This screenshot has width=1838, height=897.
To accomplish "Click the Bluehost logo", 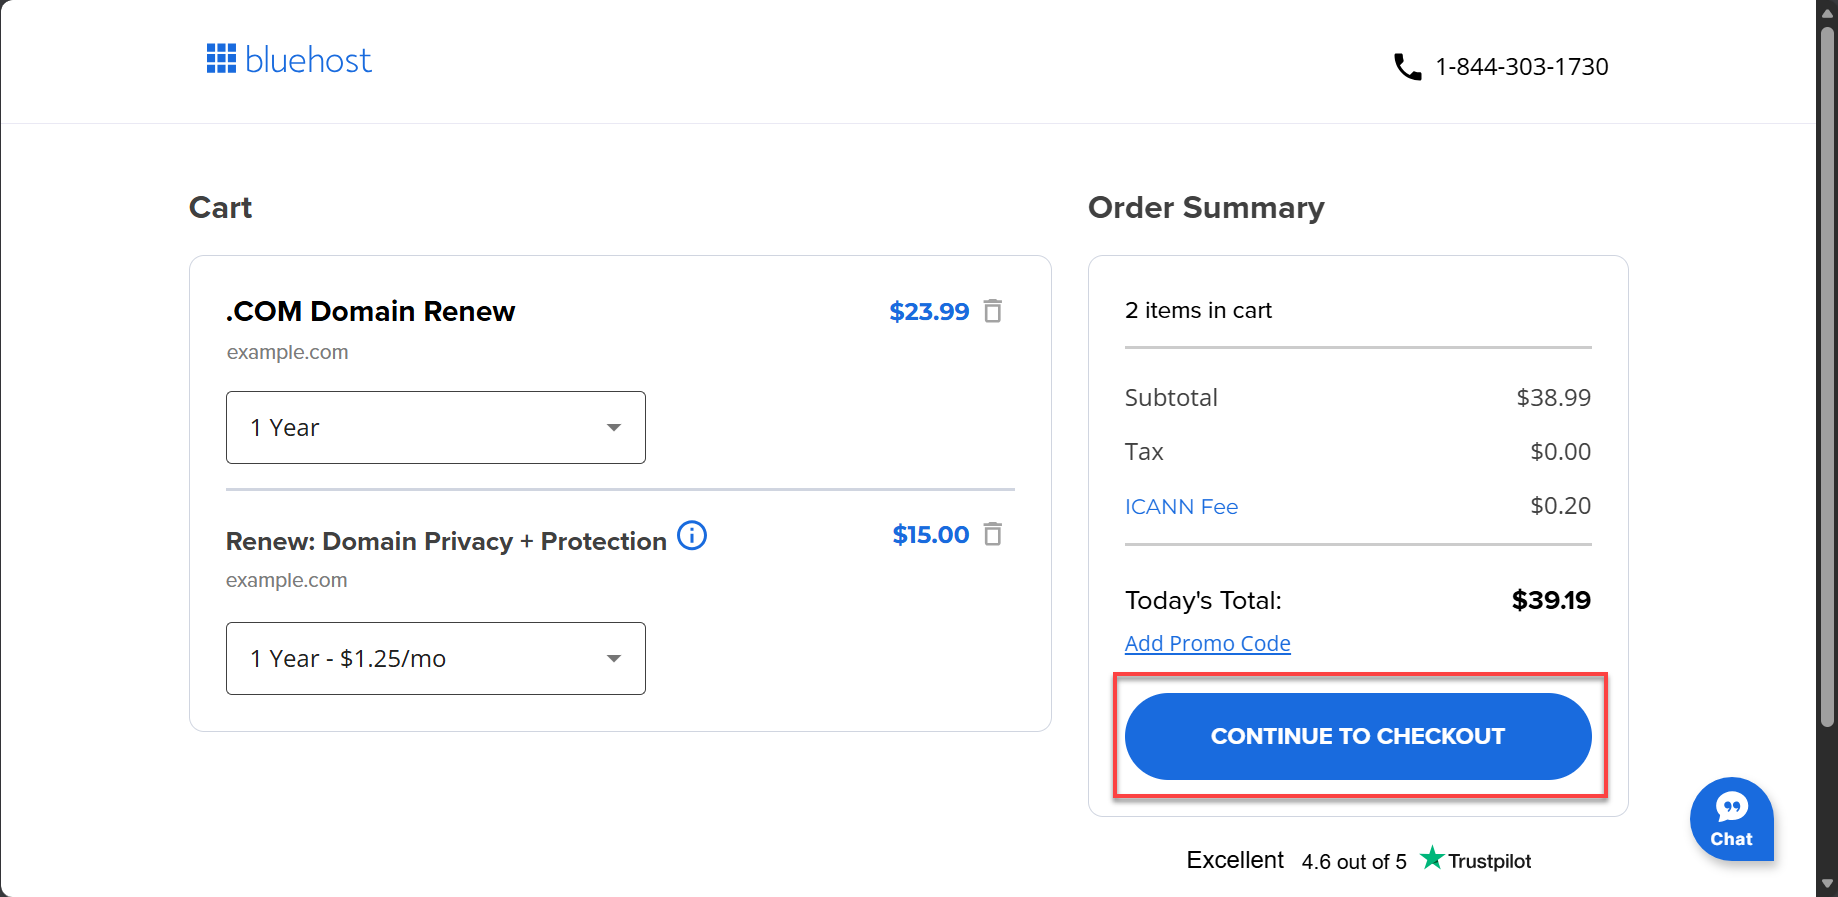I will [x=289, y=59].
